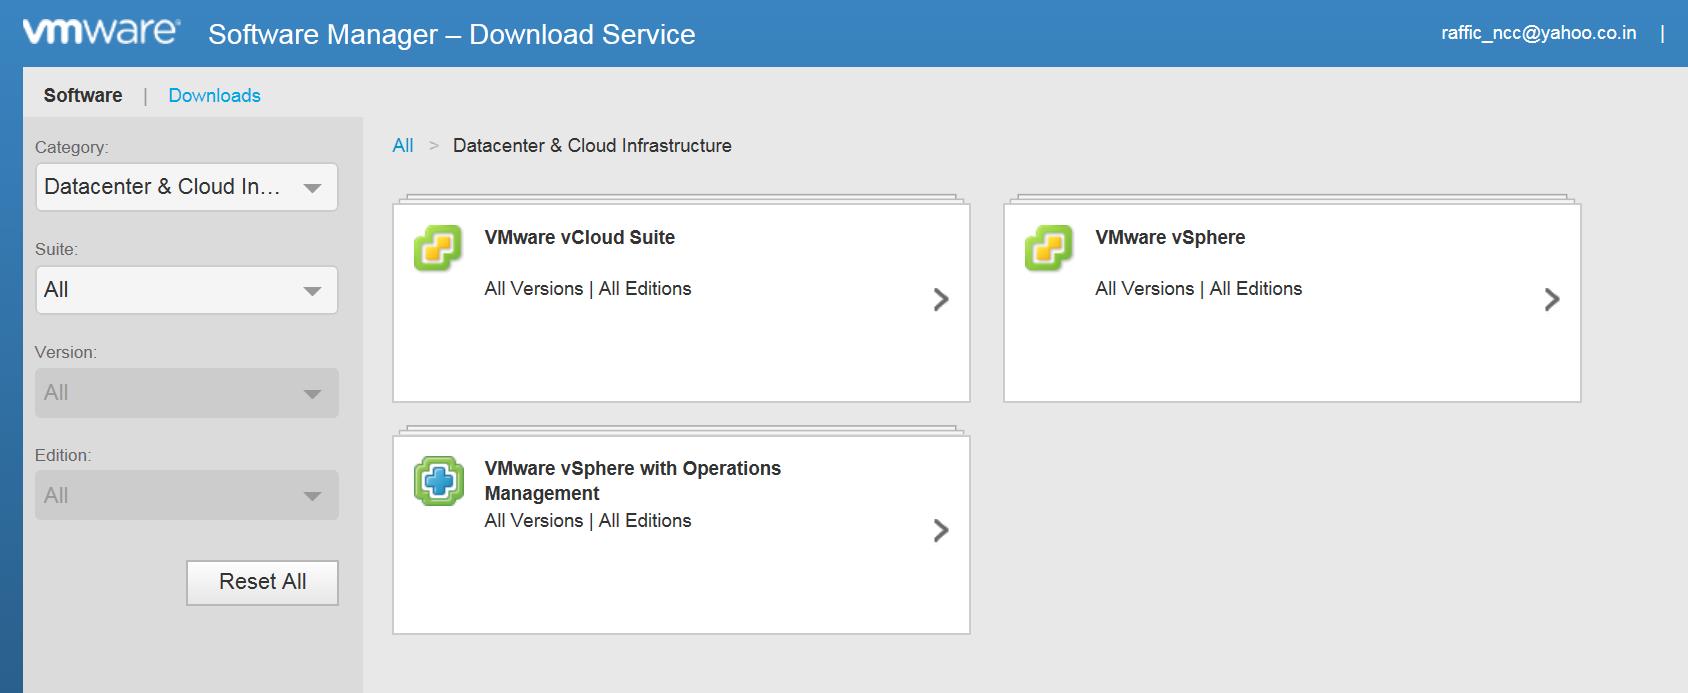
Task: Open the Category dropdown
Action: click(x=187, y=187)
